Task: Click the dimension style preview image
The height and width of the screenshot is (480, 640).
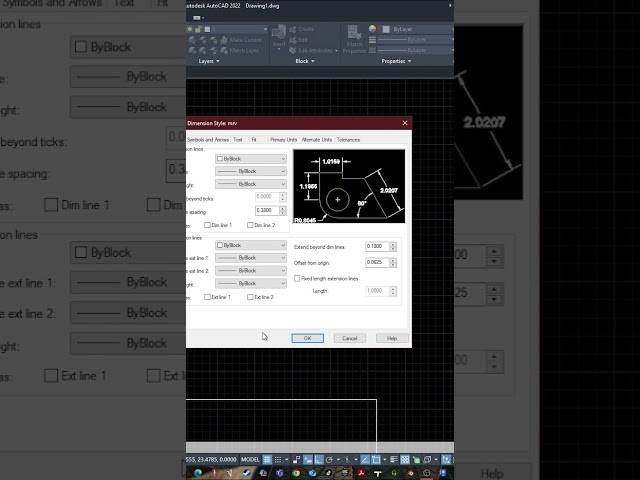Action: [x=349, y=186]
